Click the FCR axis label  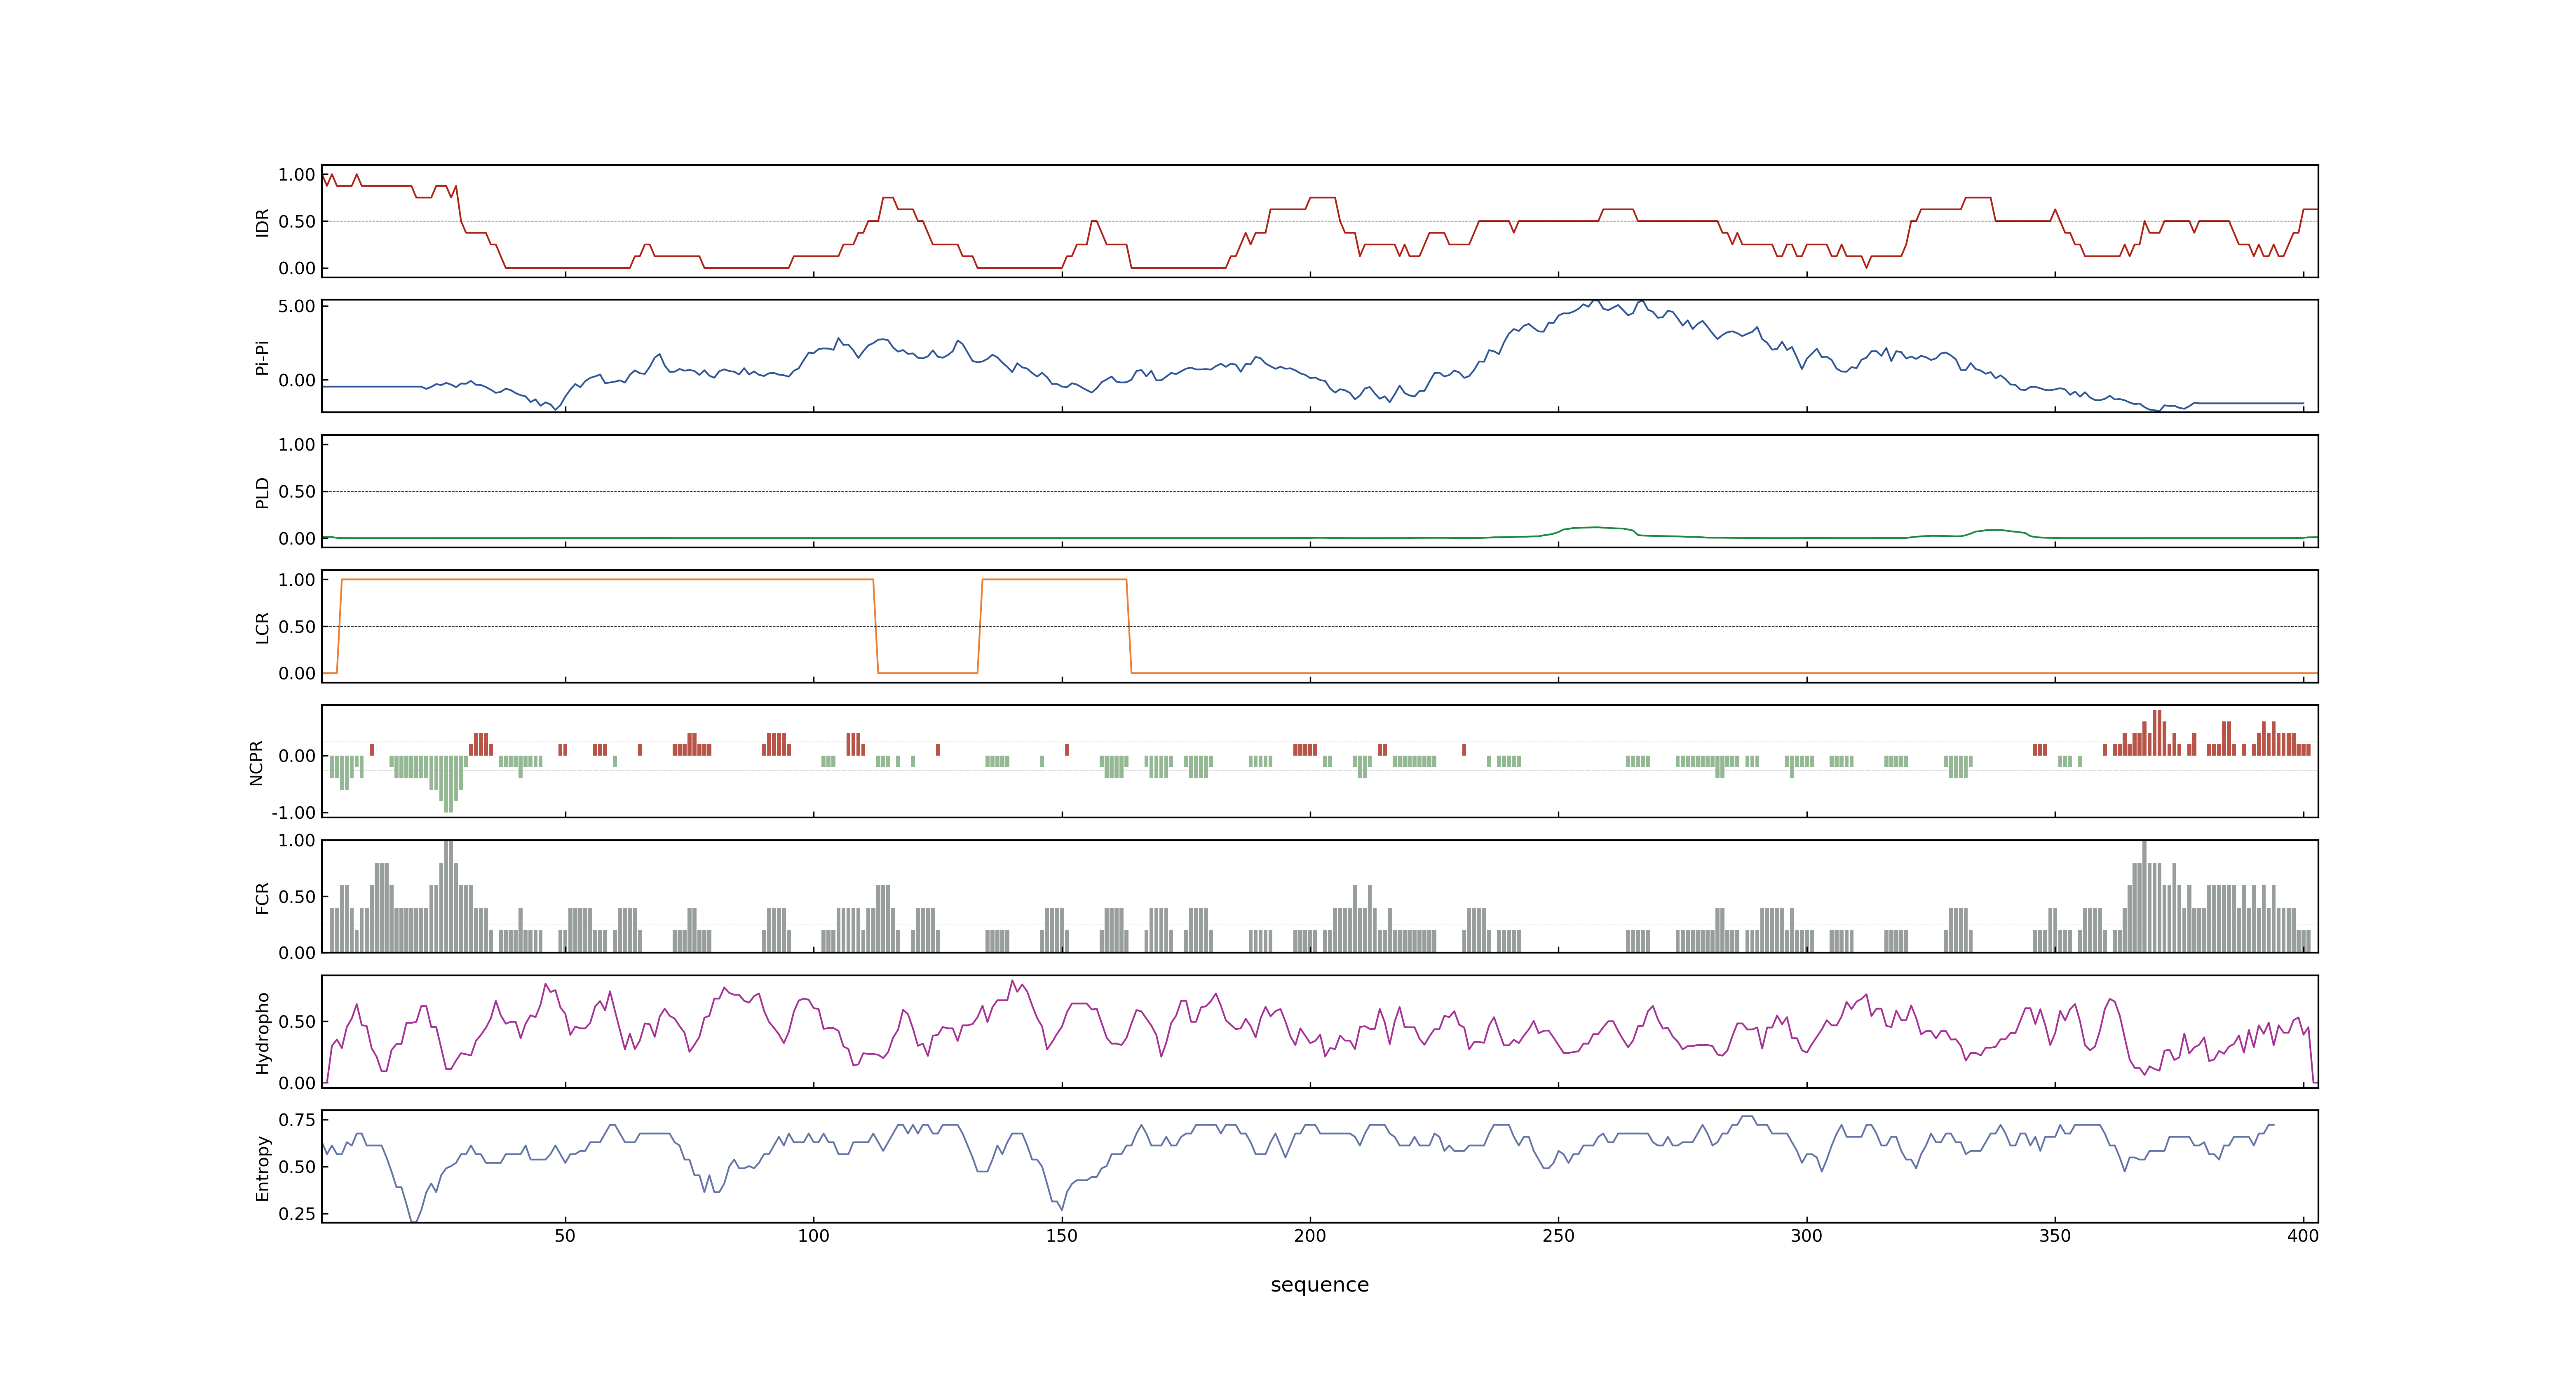263,897
